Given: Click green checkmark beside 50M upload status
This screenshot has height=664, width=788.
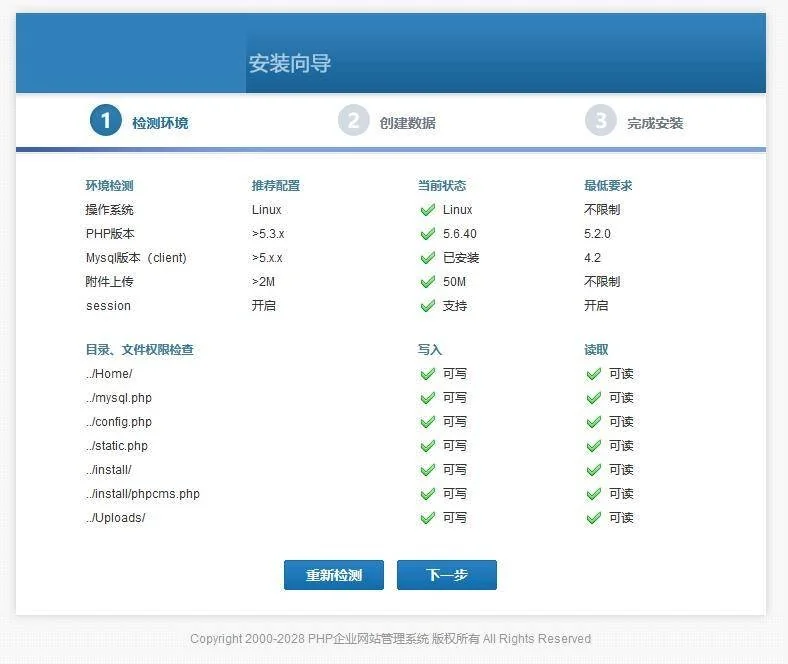Looking at the screenshot, I should click(x=428, y=282).
